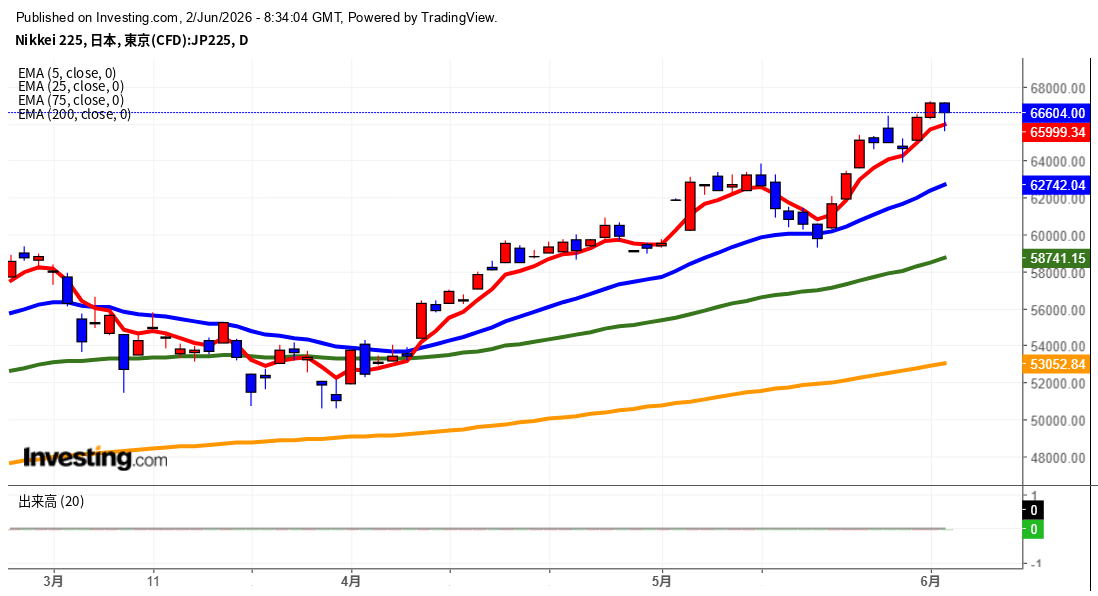Click the 3月 date axis label
1098x596 pixels.
coord(53,581)
